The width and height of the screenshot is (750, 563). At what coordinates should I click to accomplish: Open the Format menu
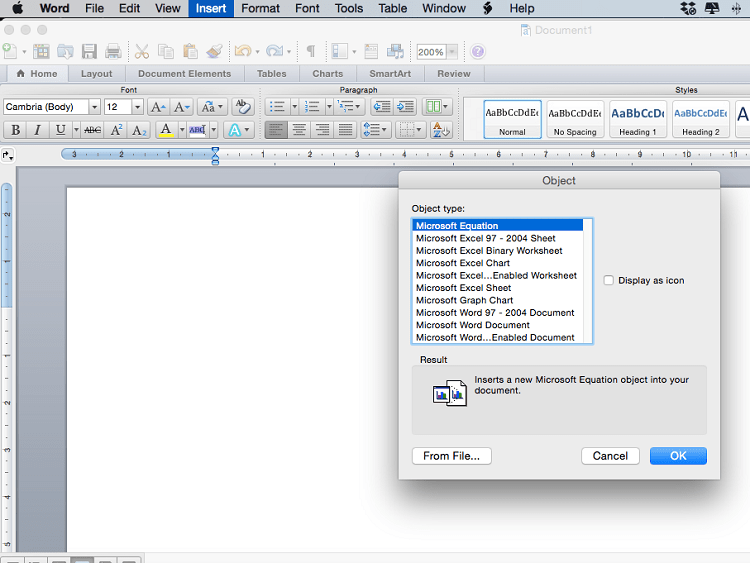coord(260,8)
